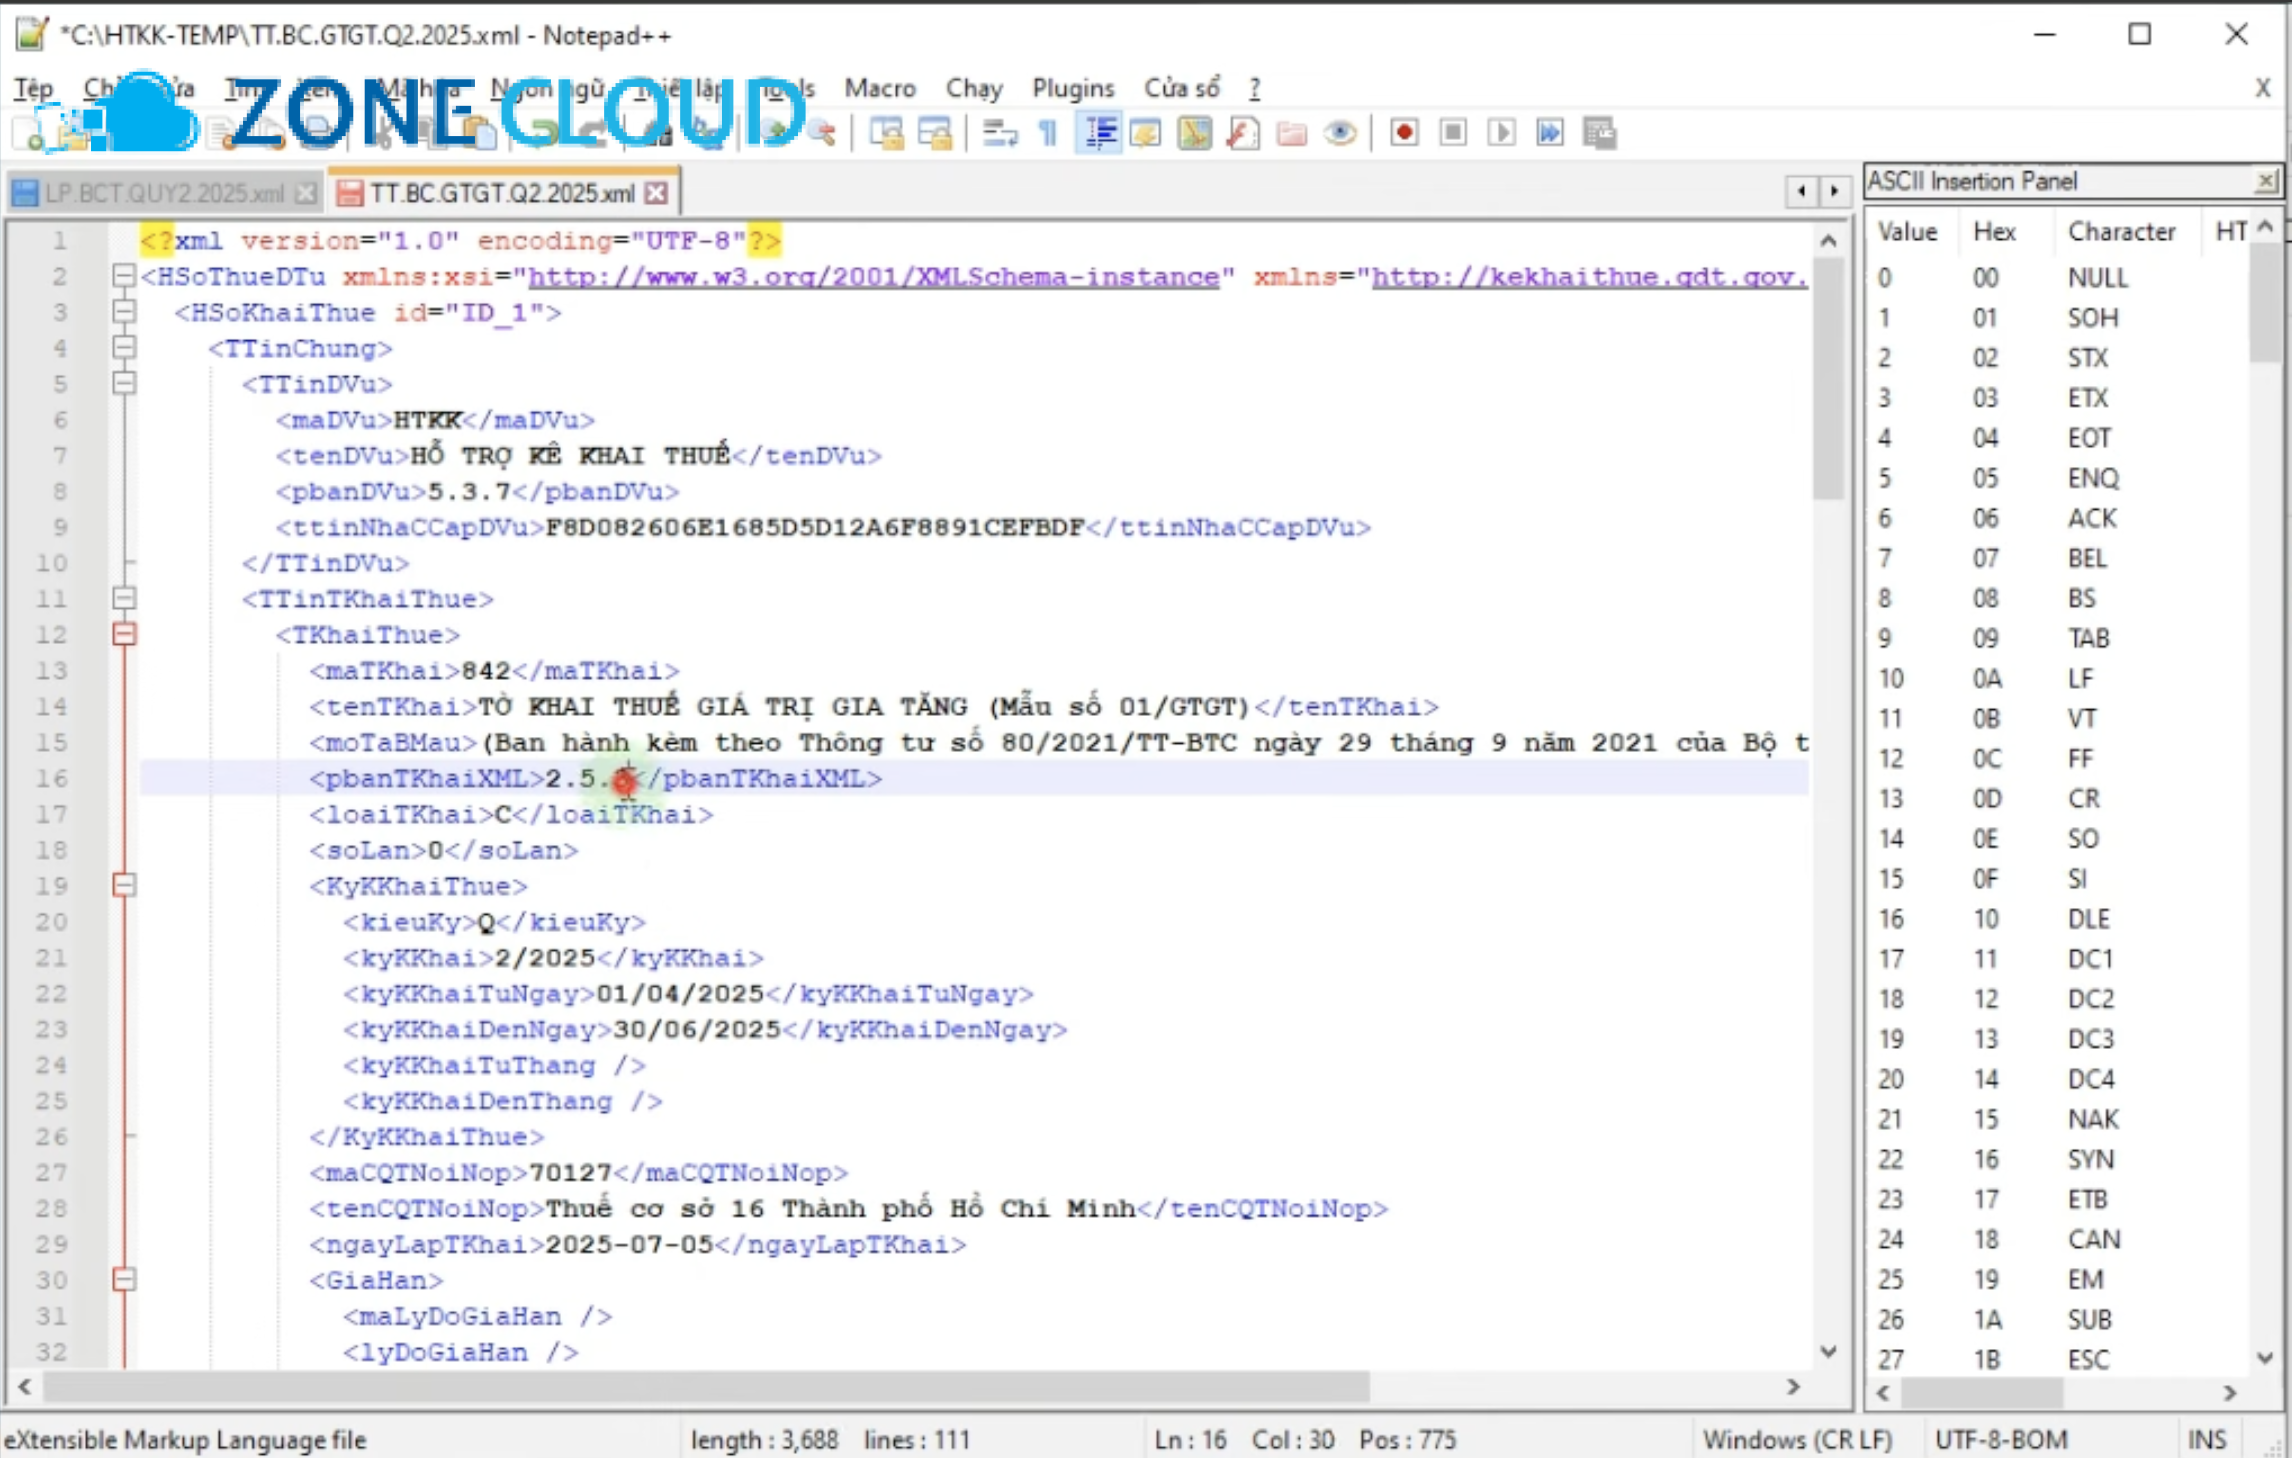The height and width of the screenshot is (1458, 2292).
Task: Open the Function List panel icon
Action: point(1243,133)
